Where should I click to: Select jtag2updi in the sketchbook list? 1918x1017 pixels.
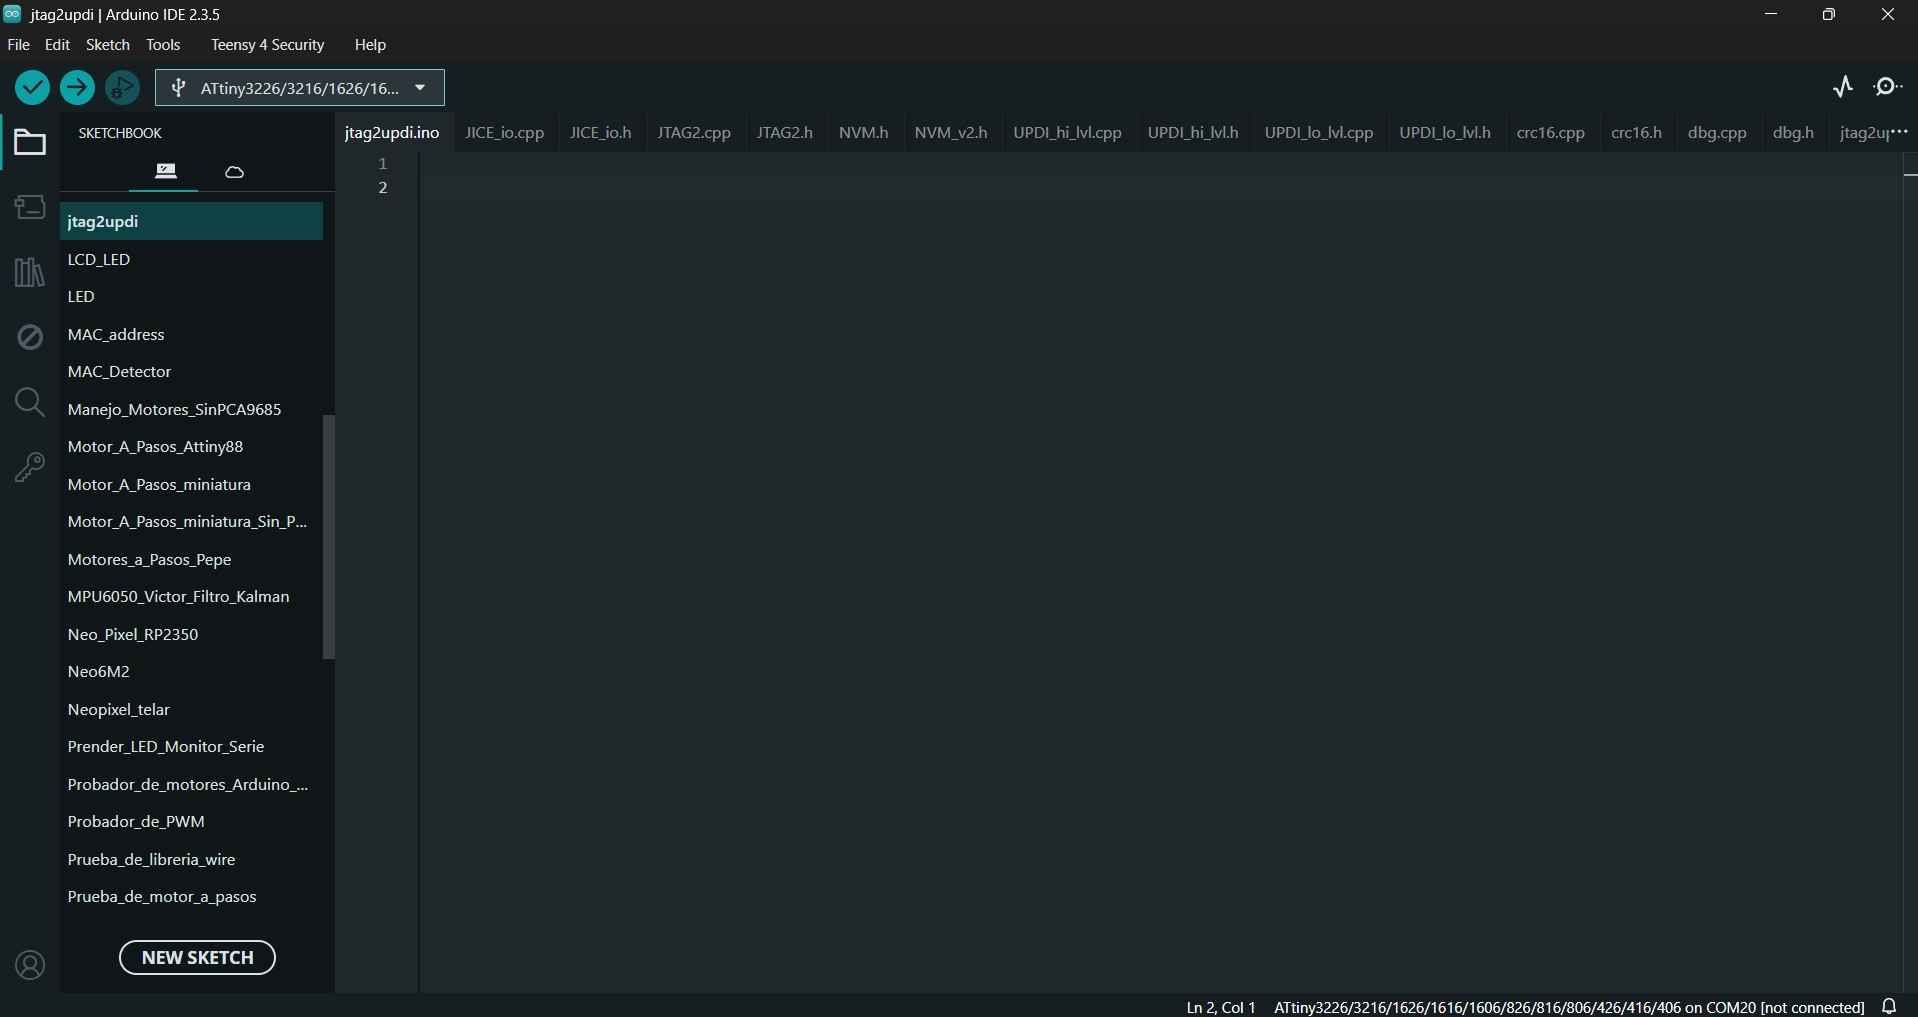(x=191, y=221)
